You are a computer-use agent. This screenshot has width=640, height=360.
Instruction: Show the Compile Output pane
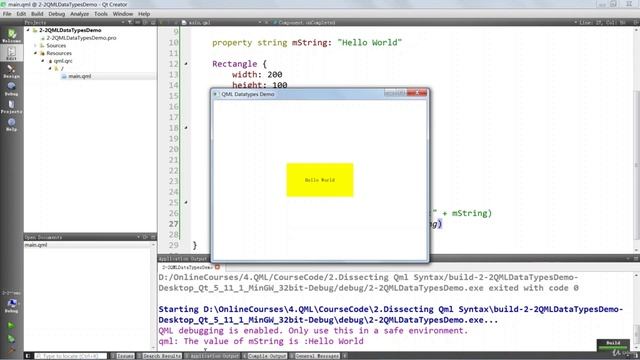[265, 356]
